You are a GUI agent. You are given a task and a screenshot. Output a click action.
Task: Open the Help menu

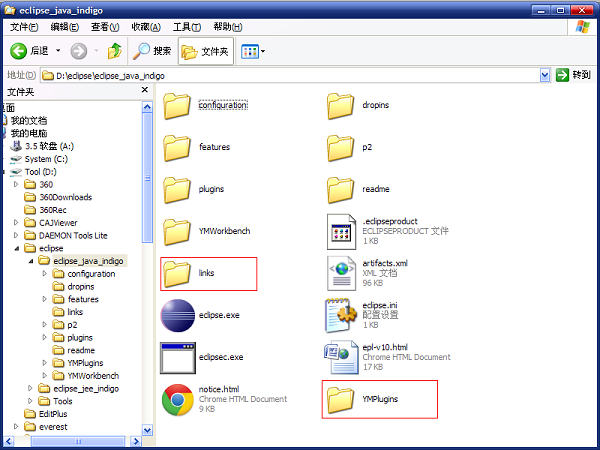click(228, 27)
